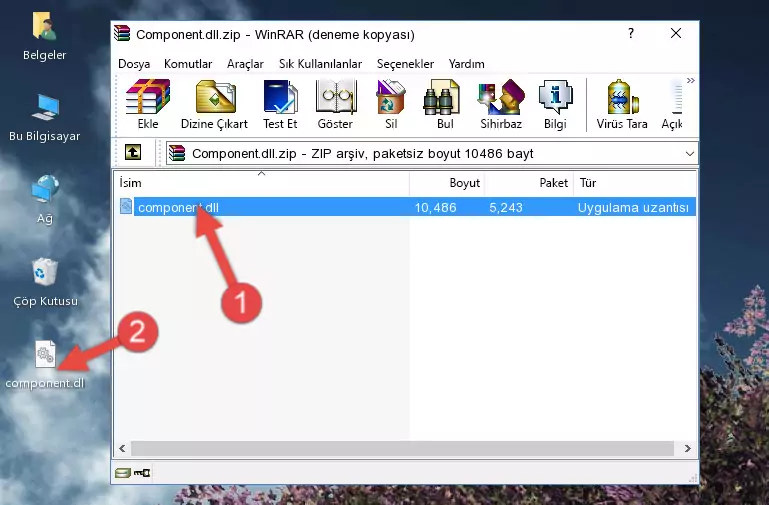Image resolution: width=769 pixels, height=505 pixels.
Task: Click the WinRAR title bar icon
Action: coord(122,33)
